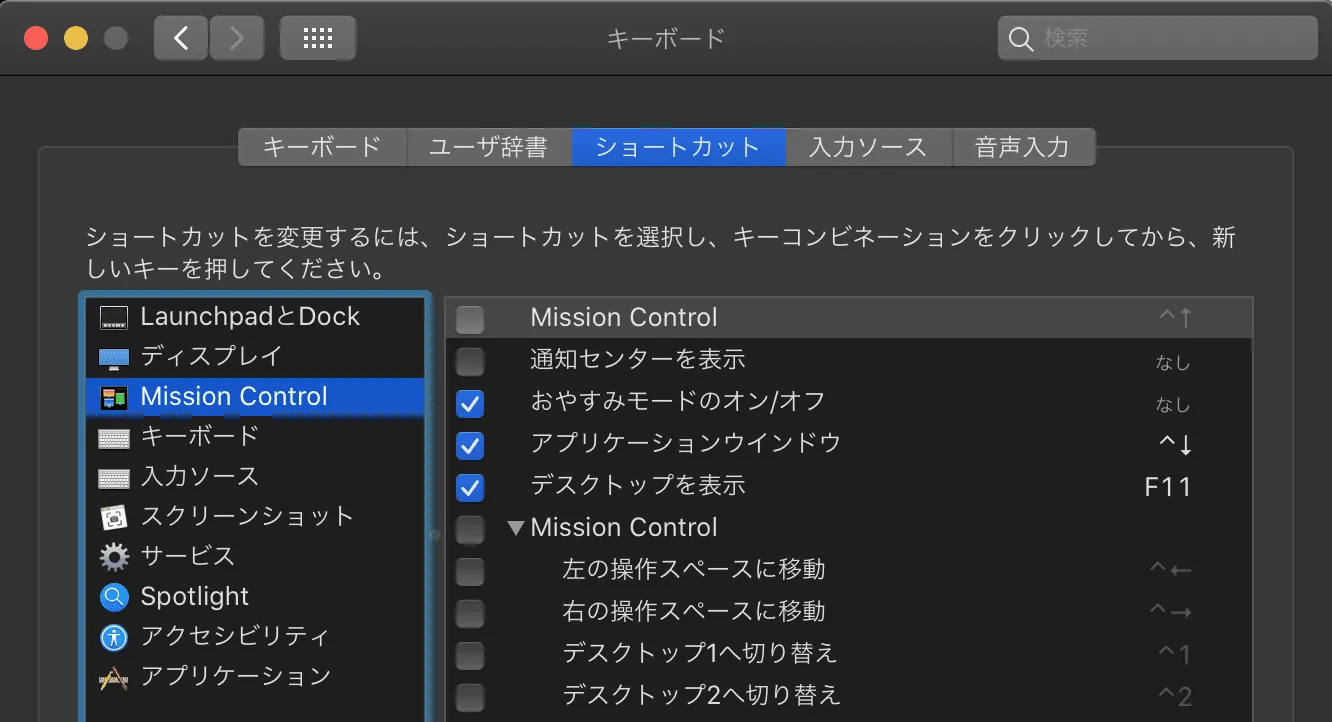Turn on 左の操作スペースに移動 checkbox
Screen dimensions: 1332x722
(470, 571)
